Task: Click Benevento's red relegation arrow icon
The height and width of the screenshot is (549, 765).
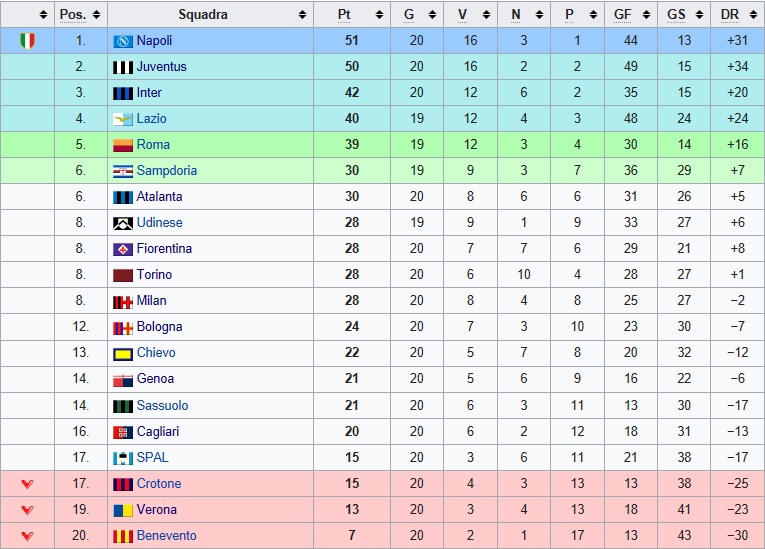Action: [x=28, y=536]
